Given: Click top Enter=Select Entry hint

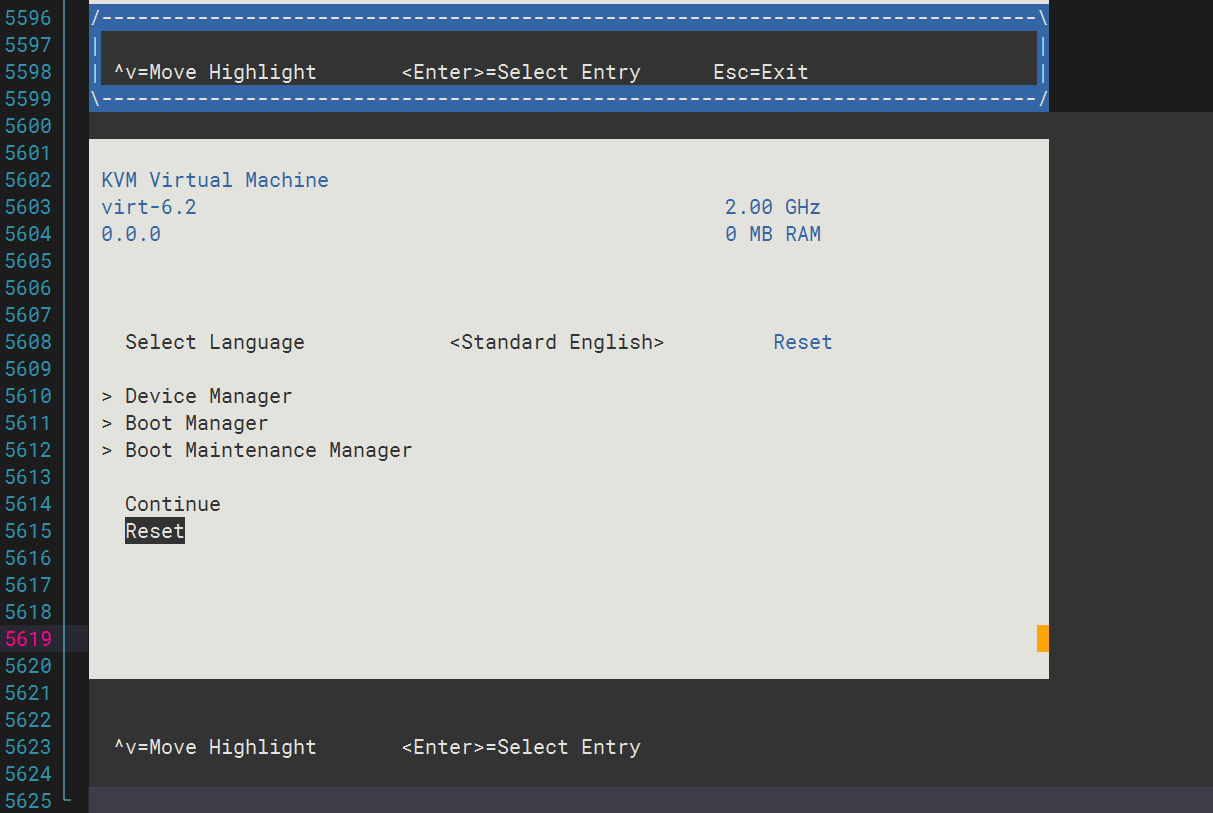Looking at the screenshot, I should 521,72.
